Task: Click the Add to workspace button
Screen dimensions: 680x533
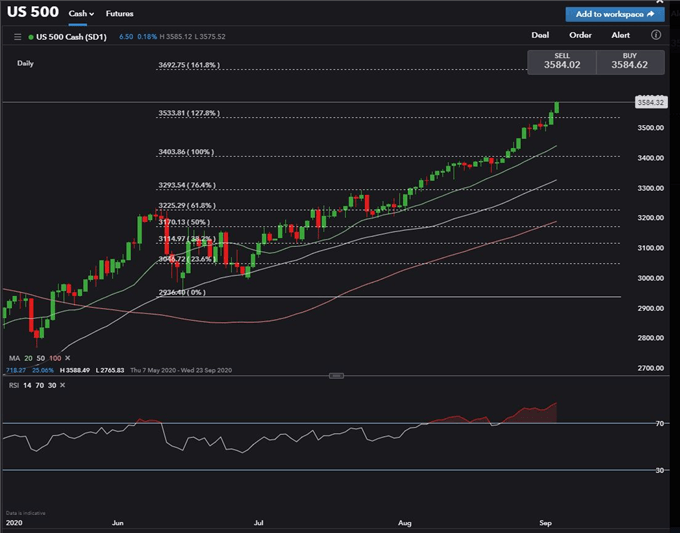Action: click(x=615, y=14)
